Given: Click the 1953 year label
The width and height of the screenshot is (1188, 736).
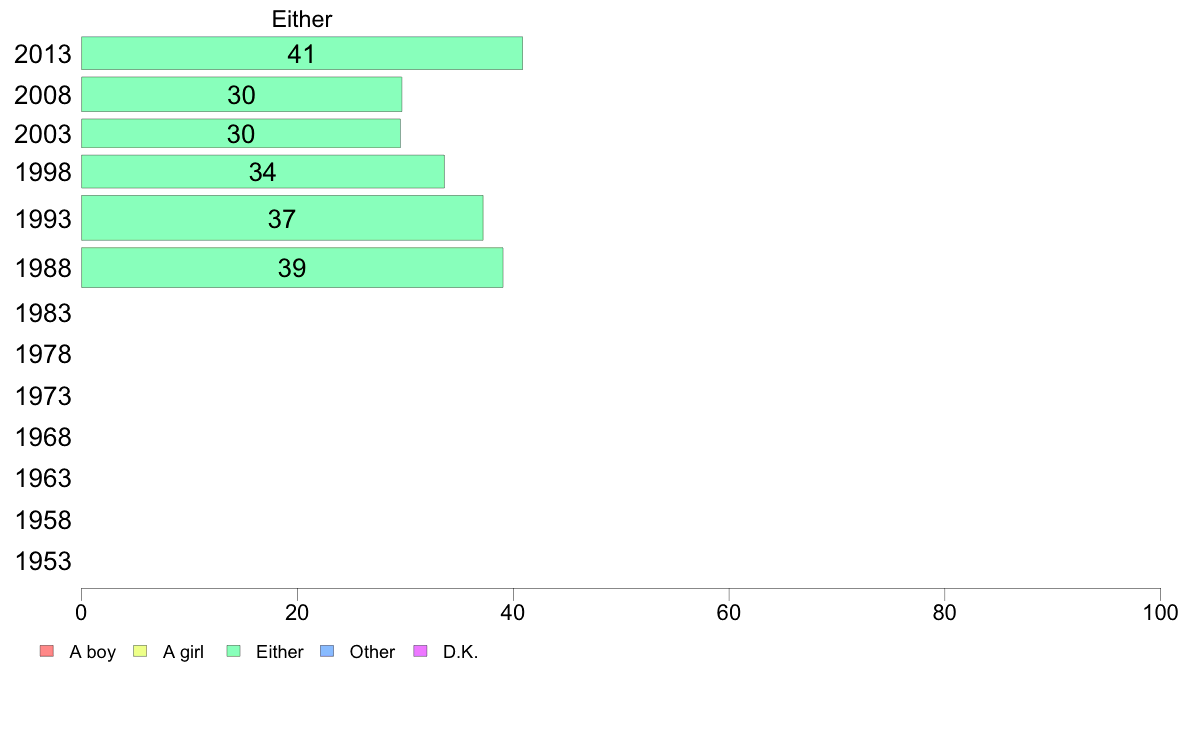Looking at the screenshot, I should click(x=43, y=561).
